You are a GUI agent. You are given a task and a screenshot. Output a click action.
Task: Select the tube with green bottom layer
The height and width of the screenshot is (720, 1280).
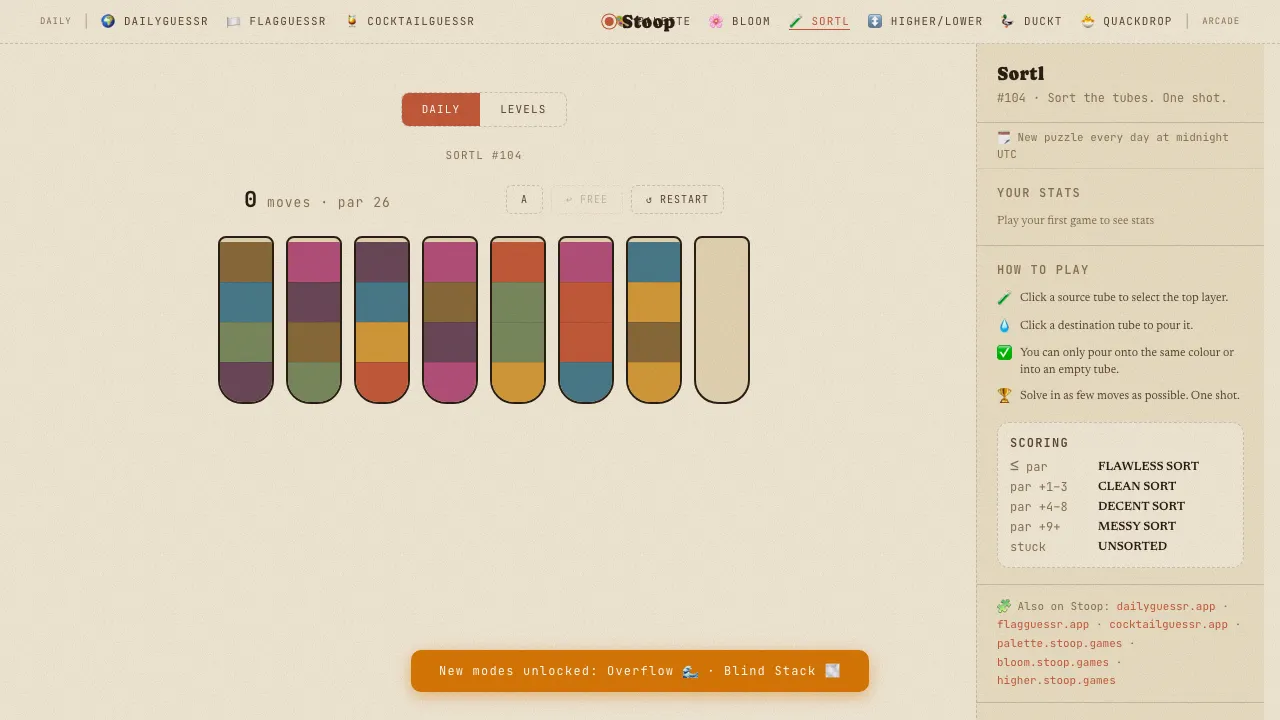(314, 320)
